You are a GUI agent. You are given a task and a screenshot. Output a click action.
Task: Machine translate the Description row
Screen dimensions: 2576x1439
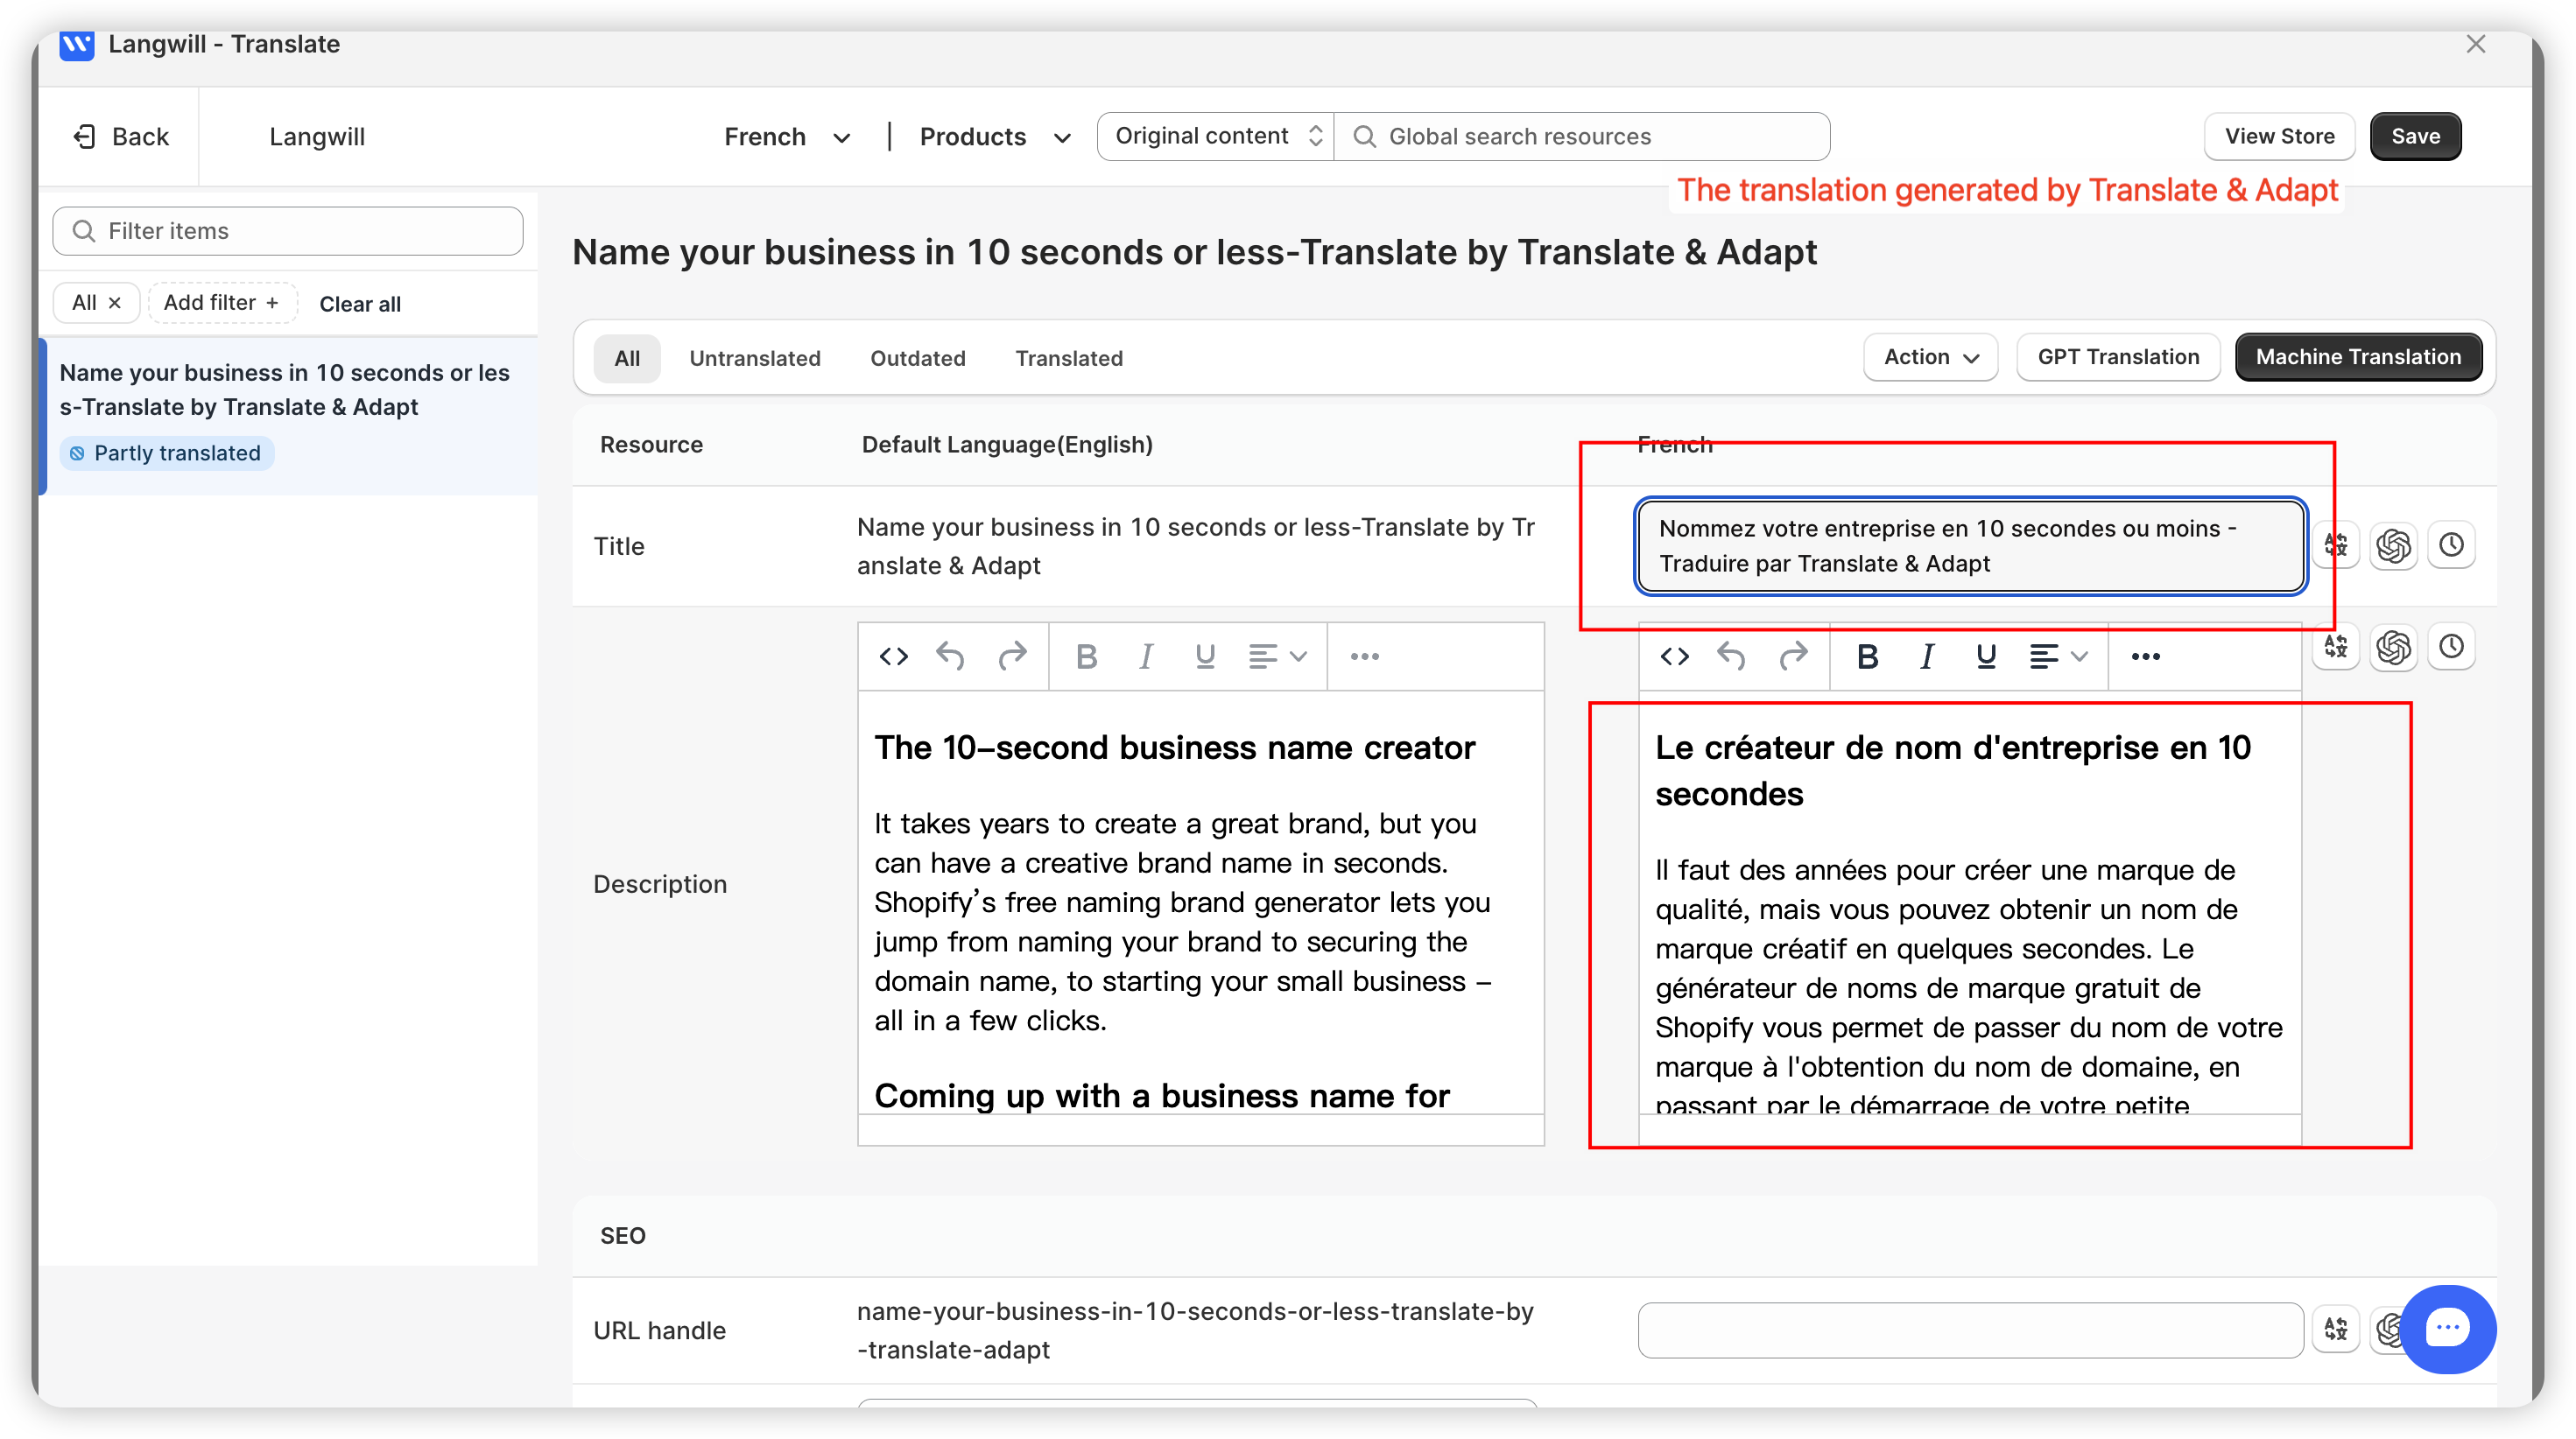(2336, 647)
